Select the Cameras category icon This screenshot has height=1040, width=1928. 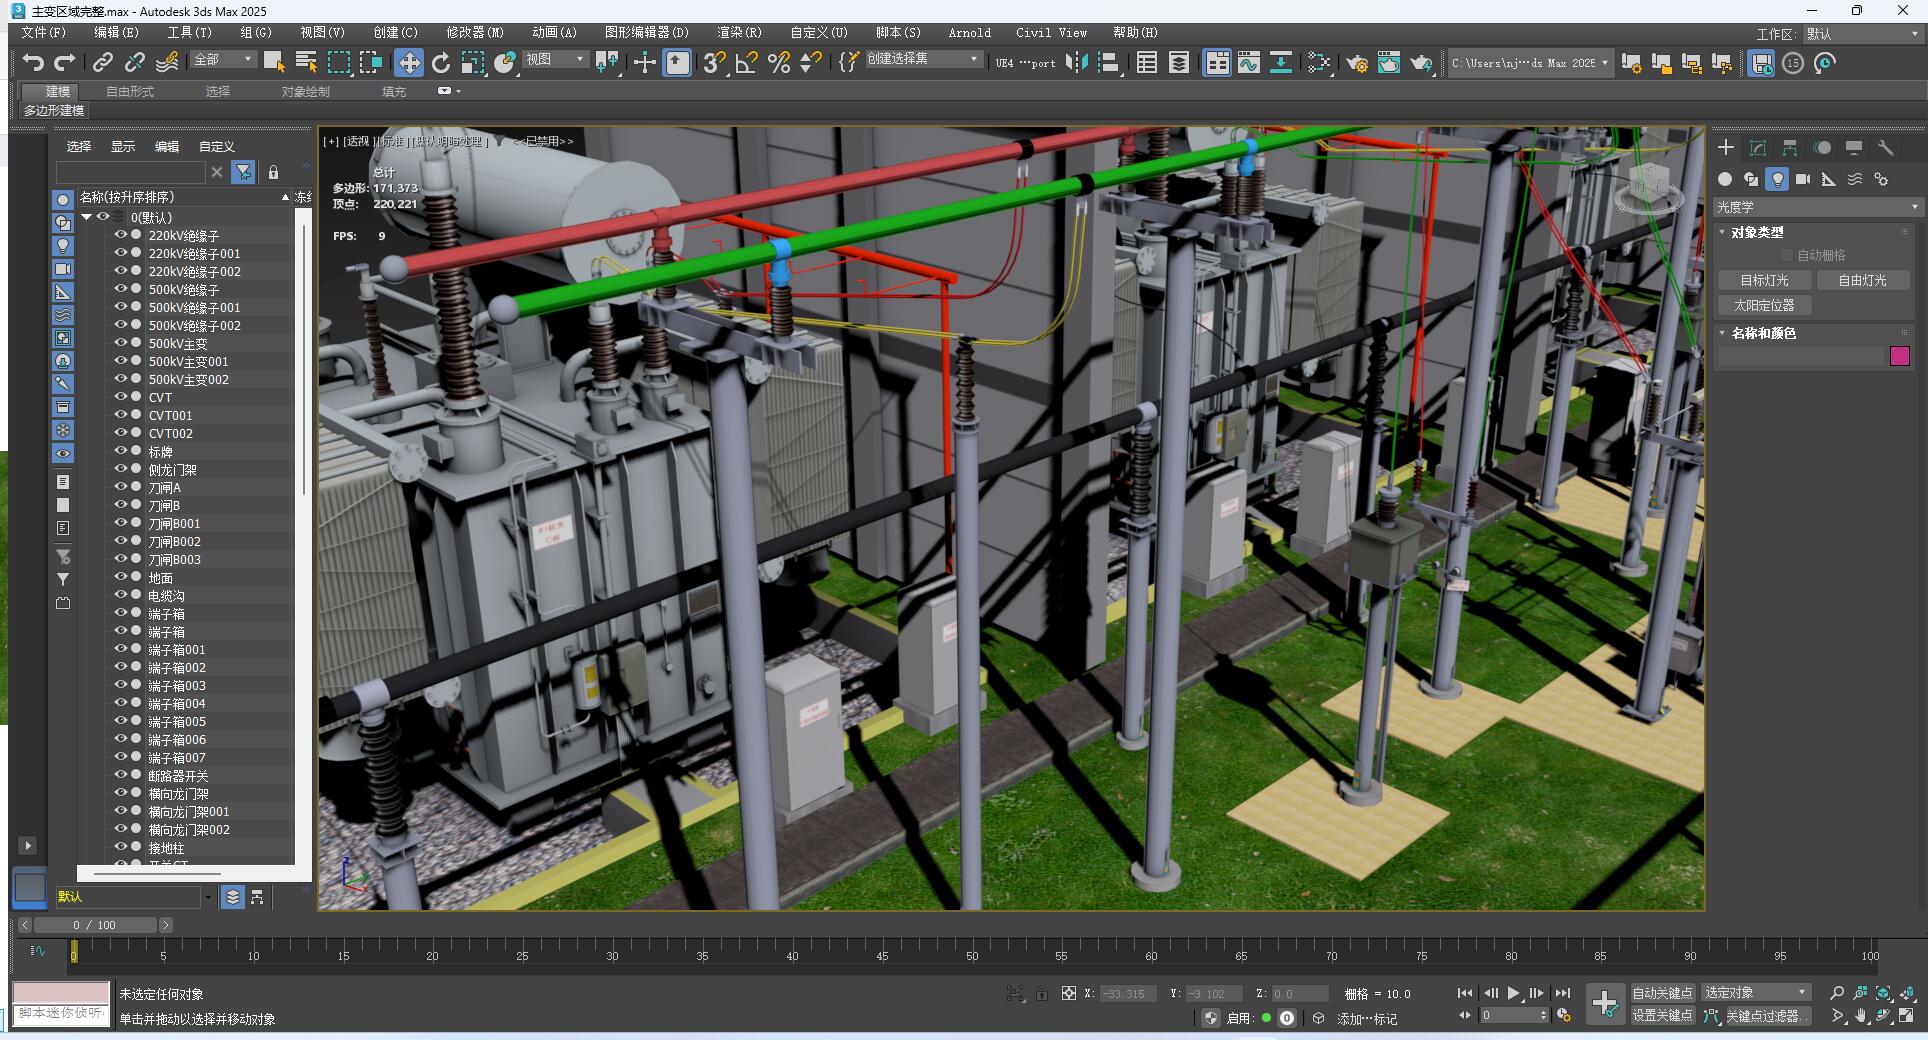click(x=1802, y=179)
